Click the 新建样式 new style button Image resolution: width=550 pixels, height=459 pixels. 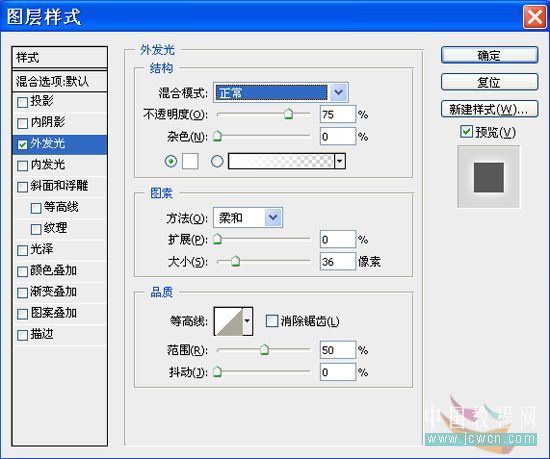489,109
